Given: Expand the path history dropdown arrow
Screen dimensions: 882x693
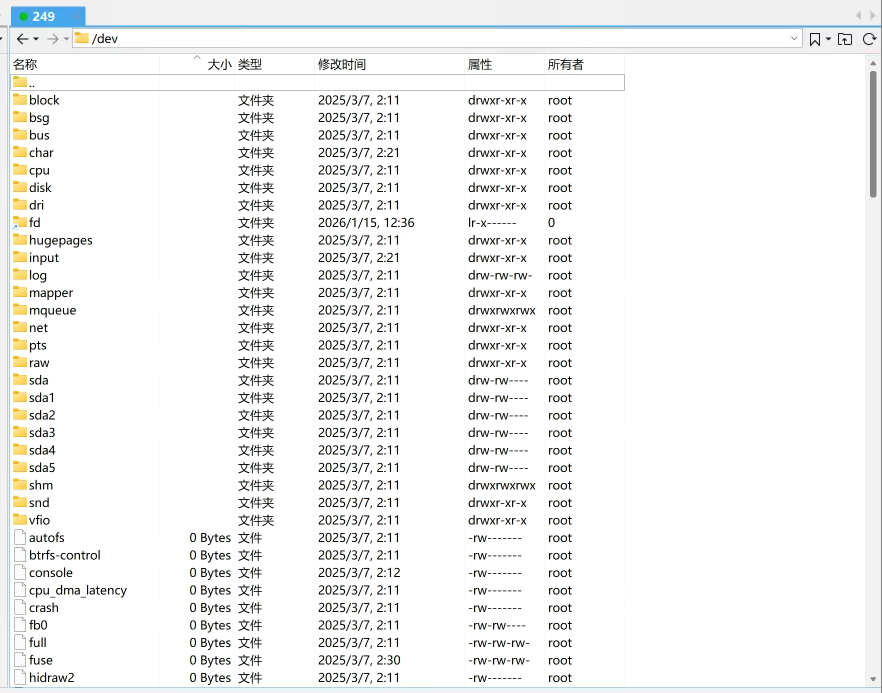Looking at the screenshot, I should pyautogui.click(x=795, y=39).
